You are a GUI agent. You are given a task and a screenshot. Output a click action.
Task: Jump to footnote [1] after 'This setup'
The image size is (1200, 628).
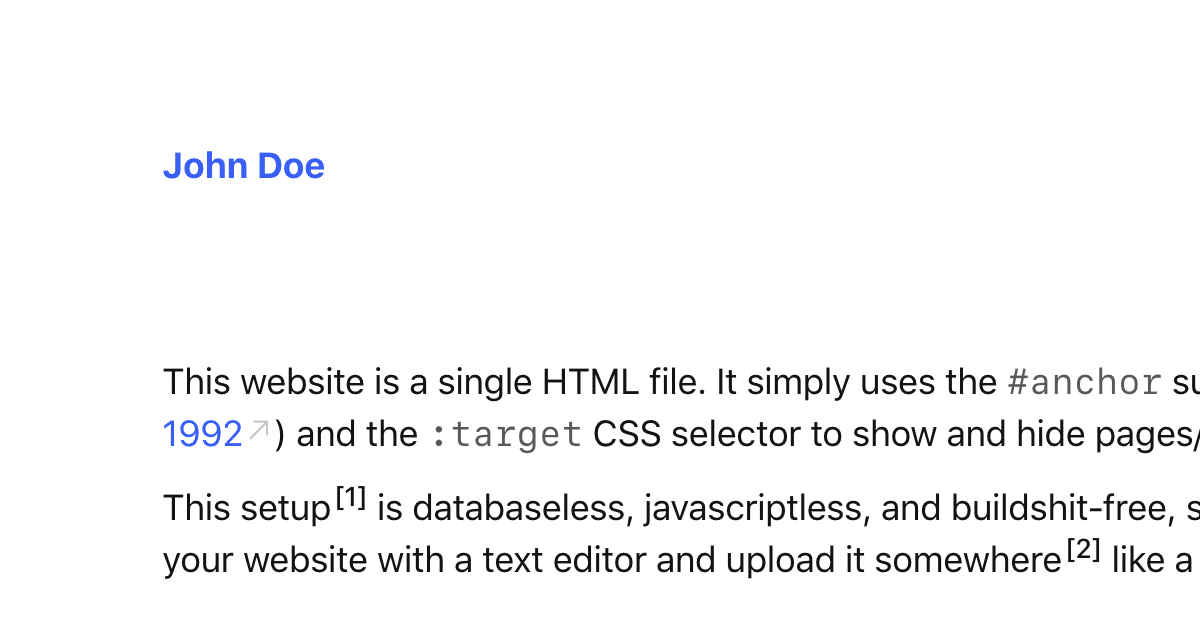coord(351,497)
